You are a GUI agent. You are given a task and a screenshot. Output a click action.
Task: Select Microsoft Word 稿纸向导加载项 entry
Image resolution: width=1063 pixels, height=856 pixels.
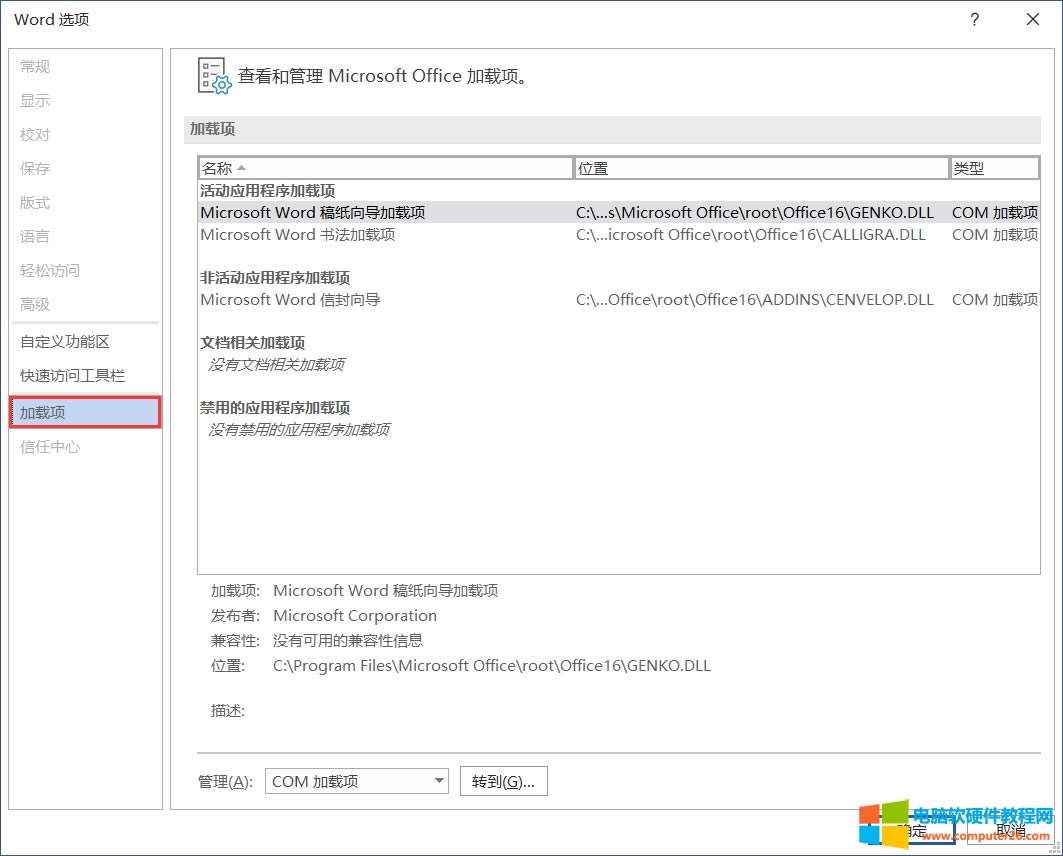313,212
